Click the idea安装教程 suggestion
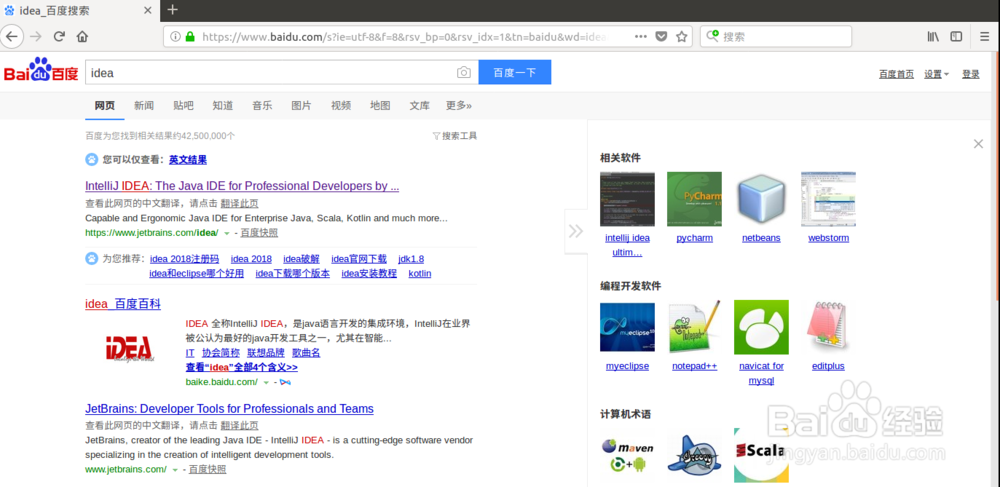 click(x=369, y=273)
